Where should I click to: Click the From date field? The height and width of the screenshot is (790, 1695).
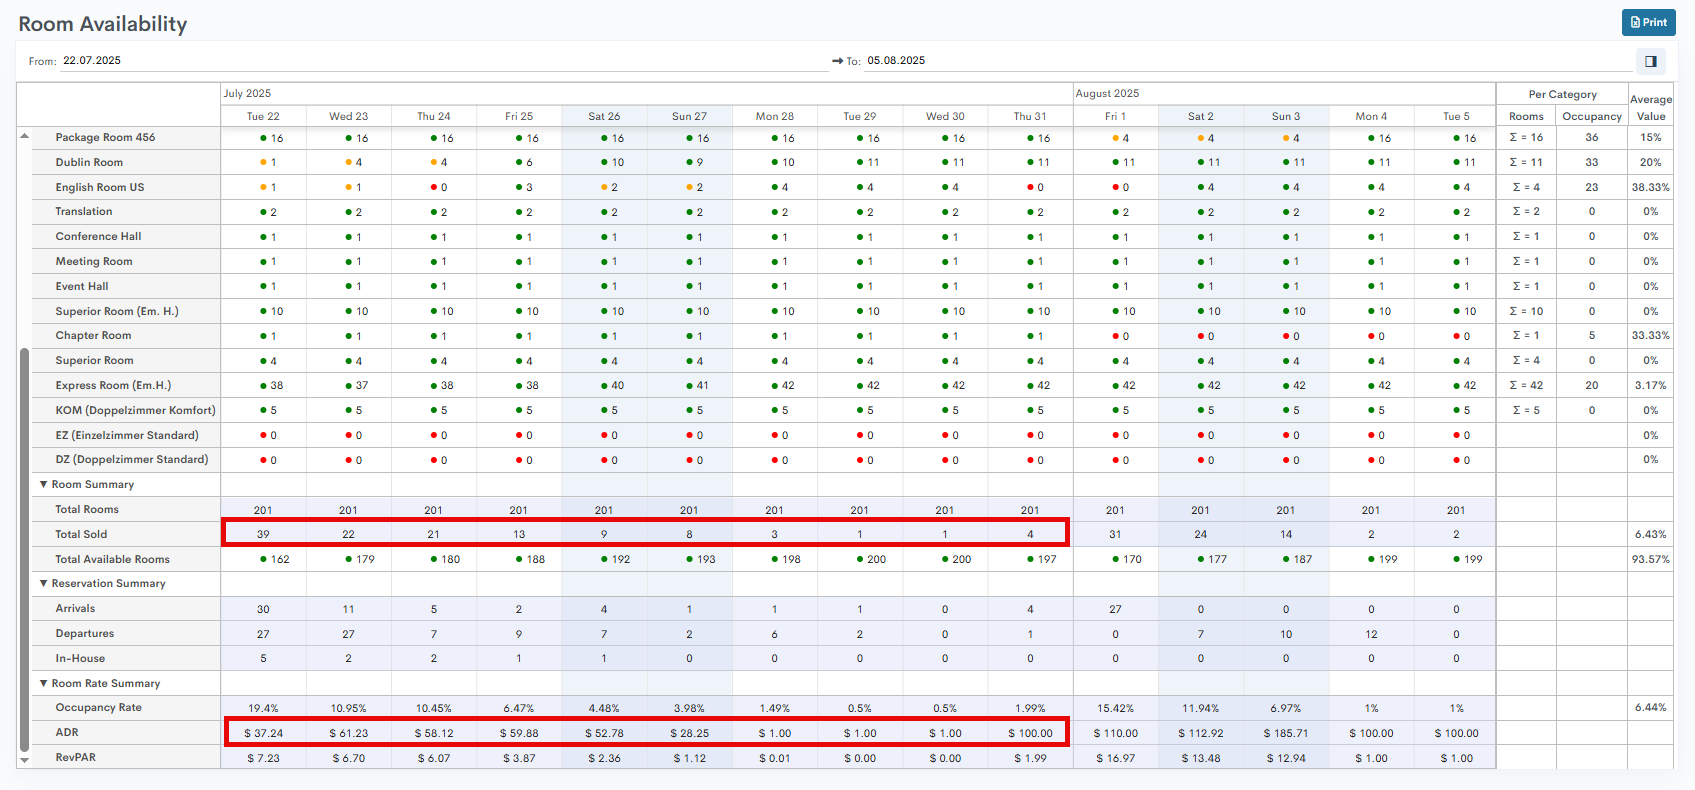[440, 61]
